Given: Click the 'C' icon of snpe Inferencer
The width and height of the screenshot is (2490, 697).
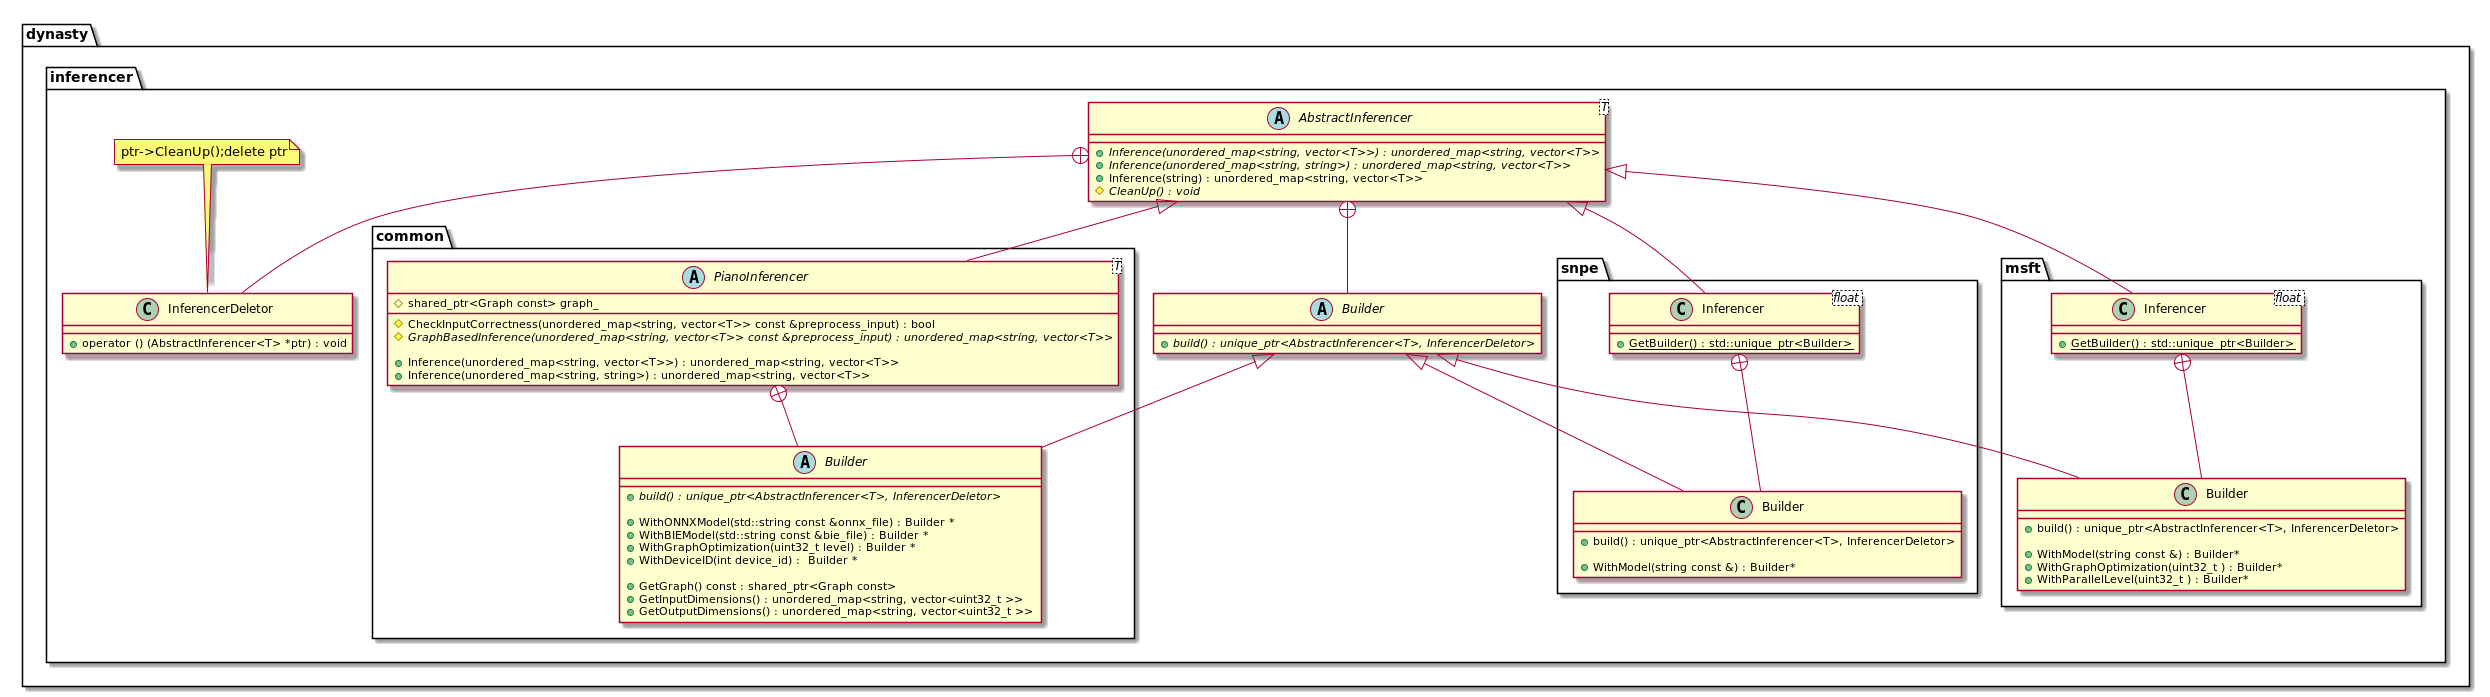Looking at the screenshot, I should coord(1681,309).
